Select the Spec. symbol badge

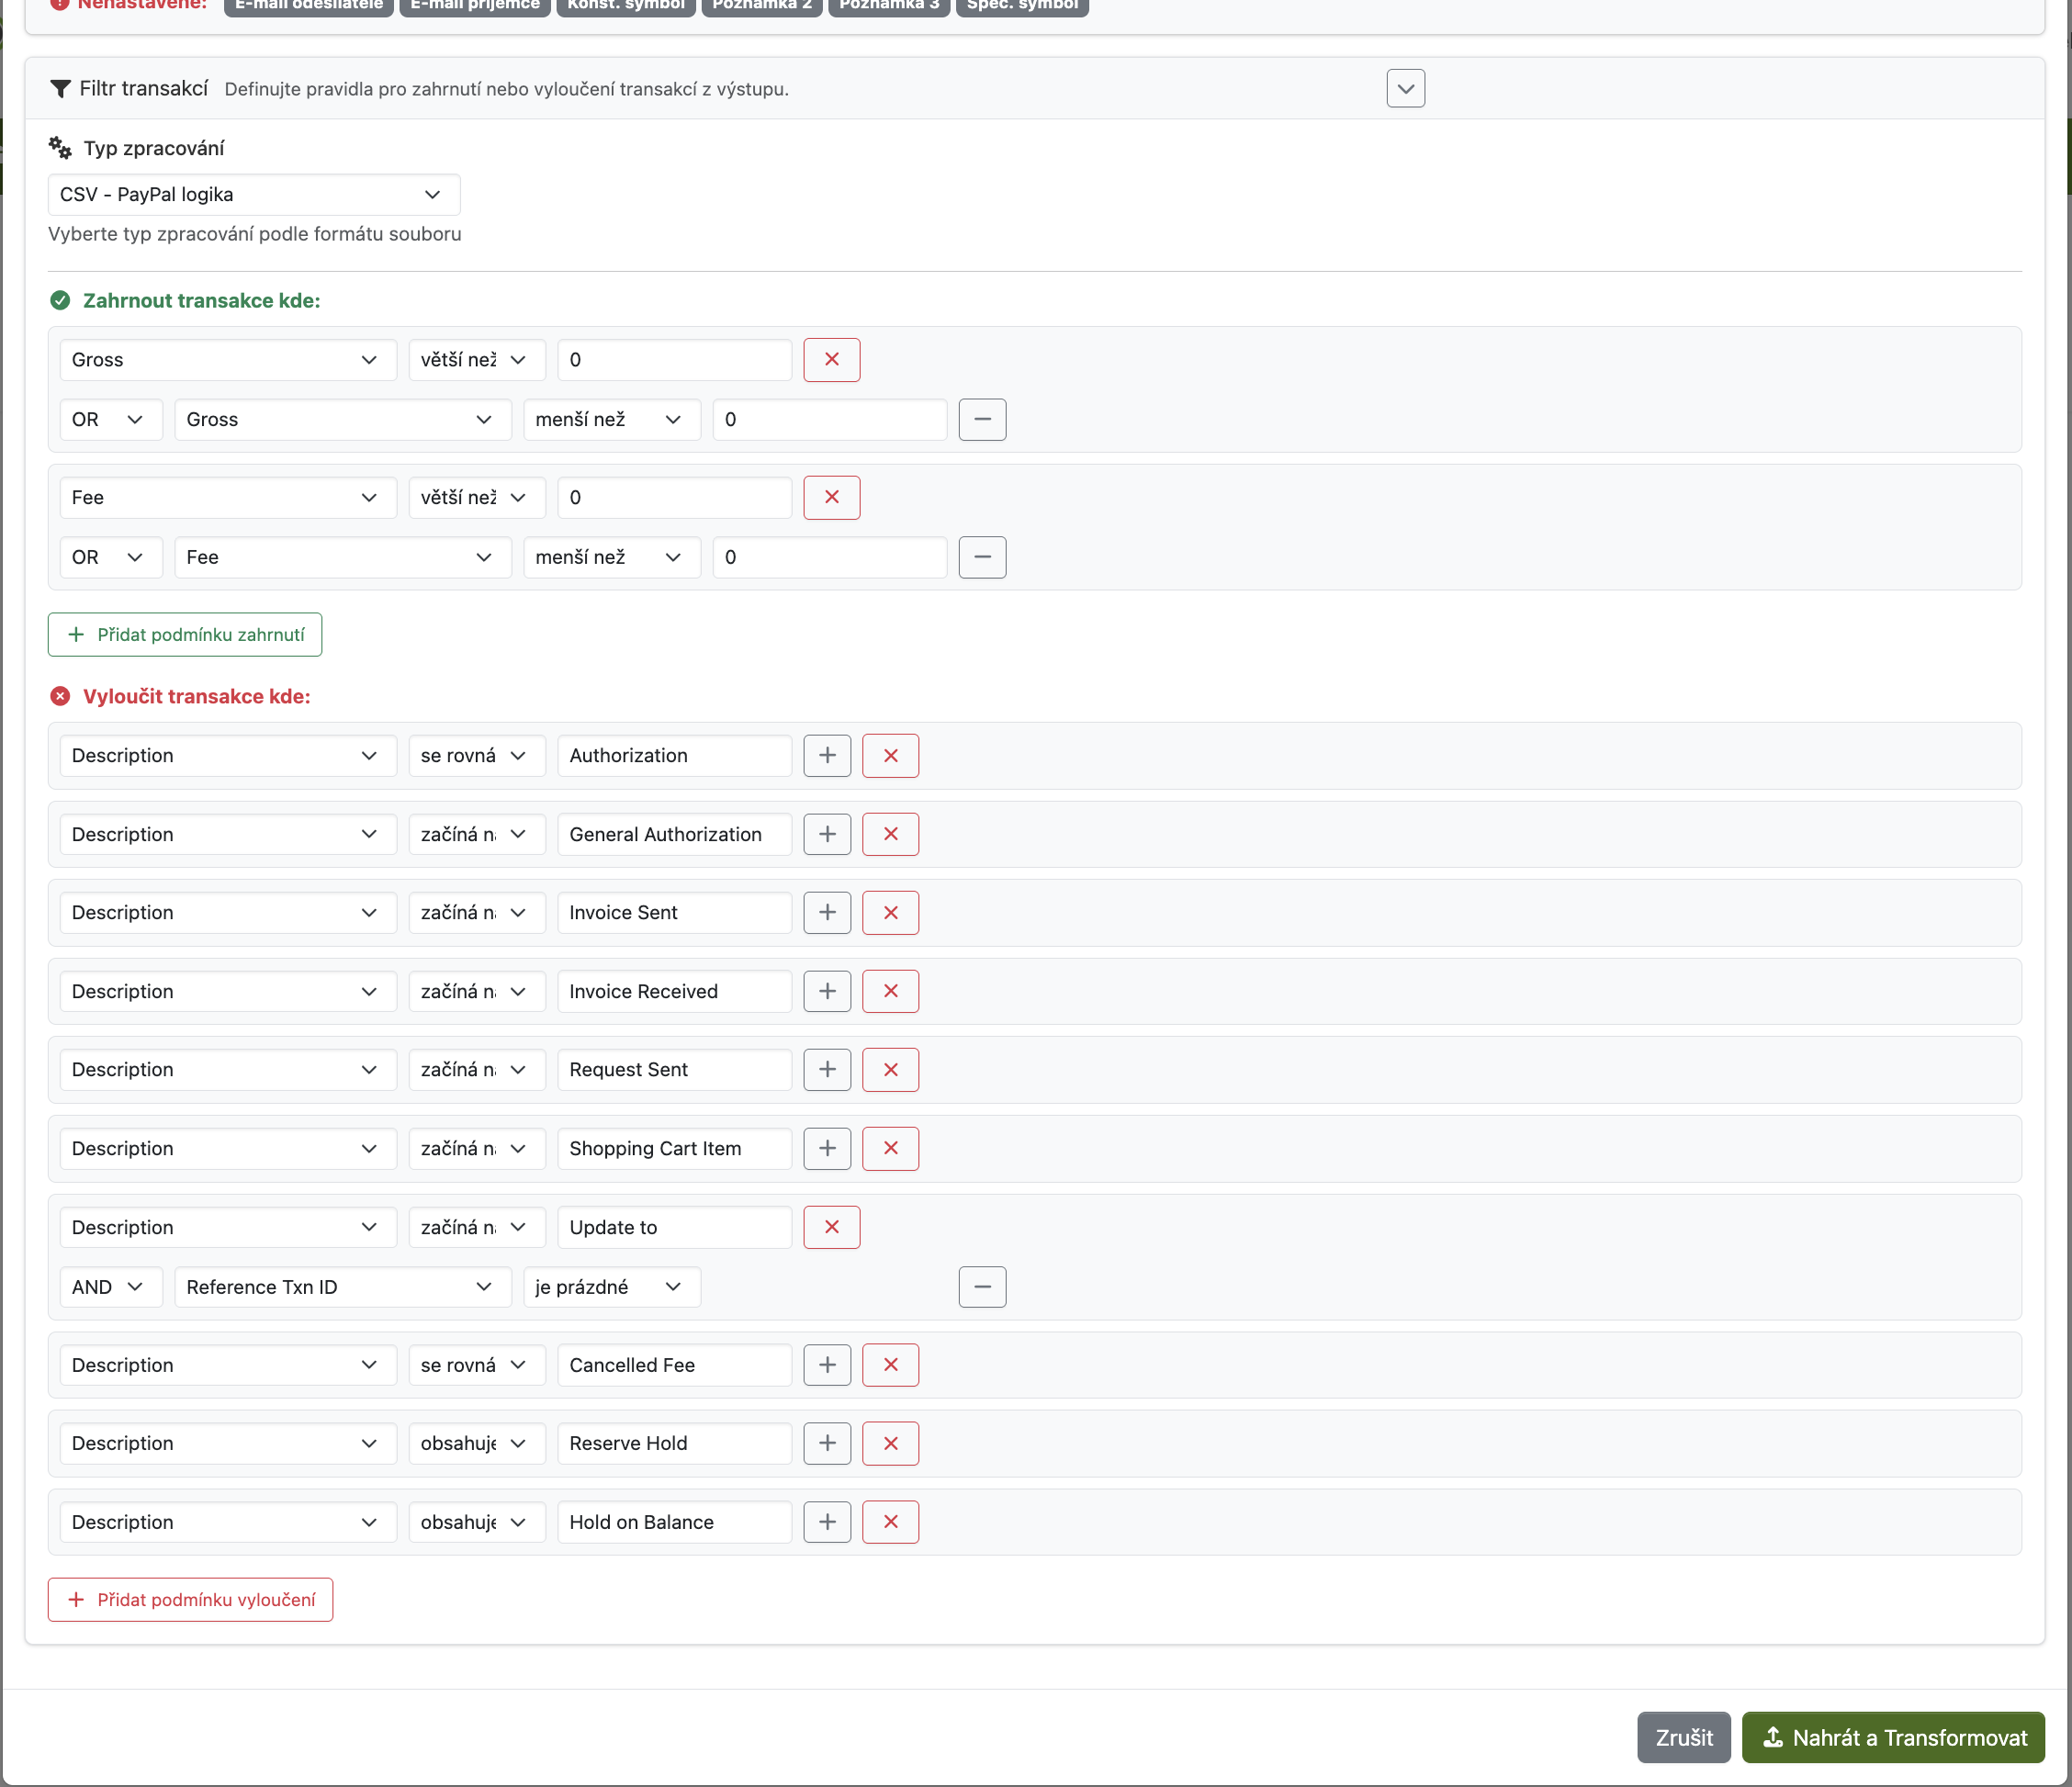point(1021,4)
